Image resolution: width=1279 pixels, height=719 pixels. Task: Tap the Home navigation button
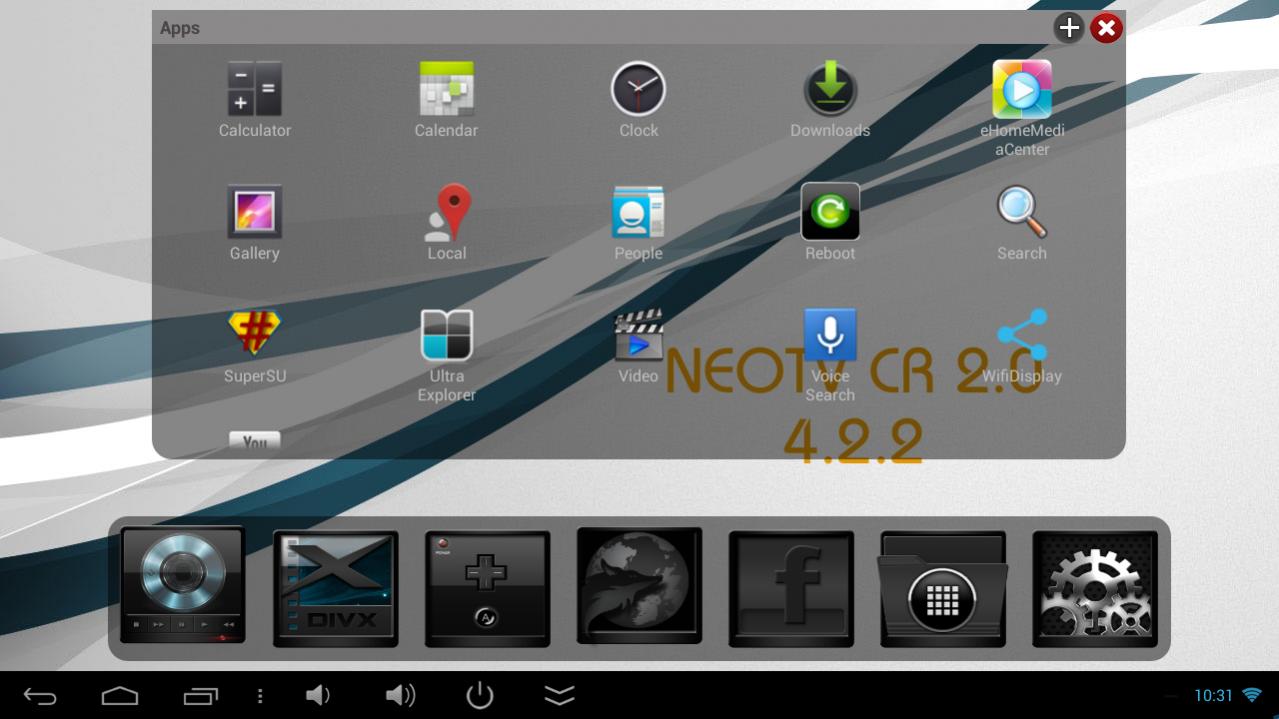120,695
